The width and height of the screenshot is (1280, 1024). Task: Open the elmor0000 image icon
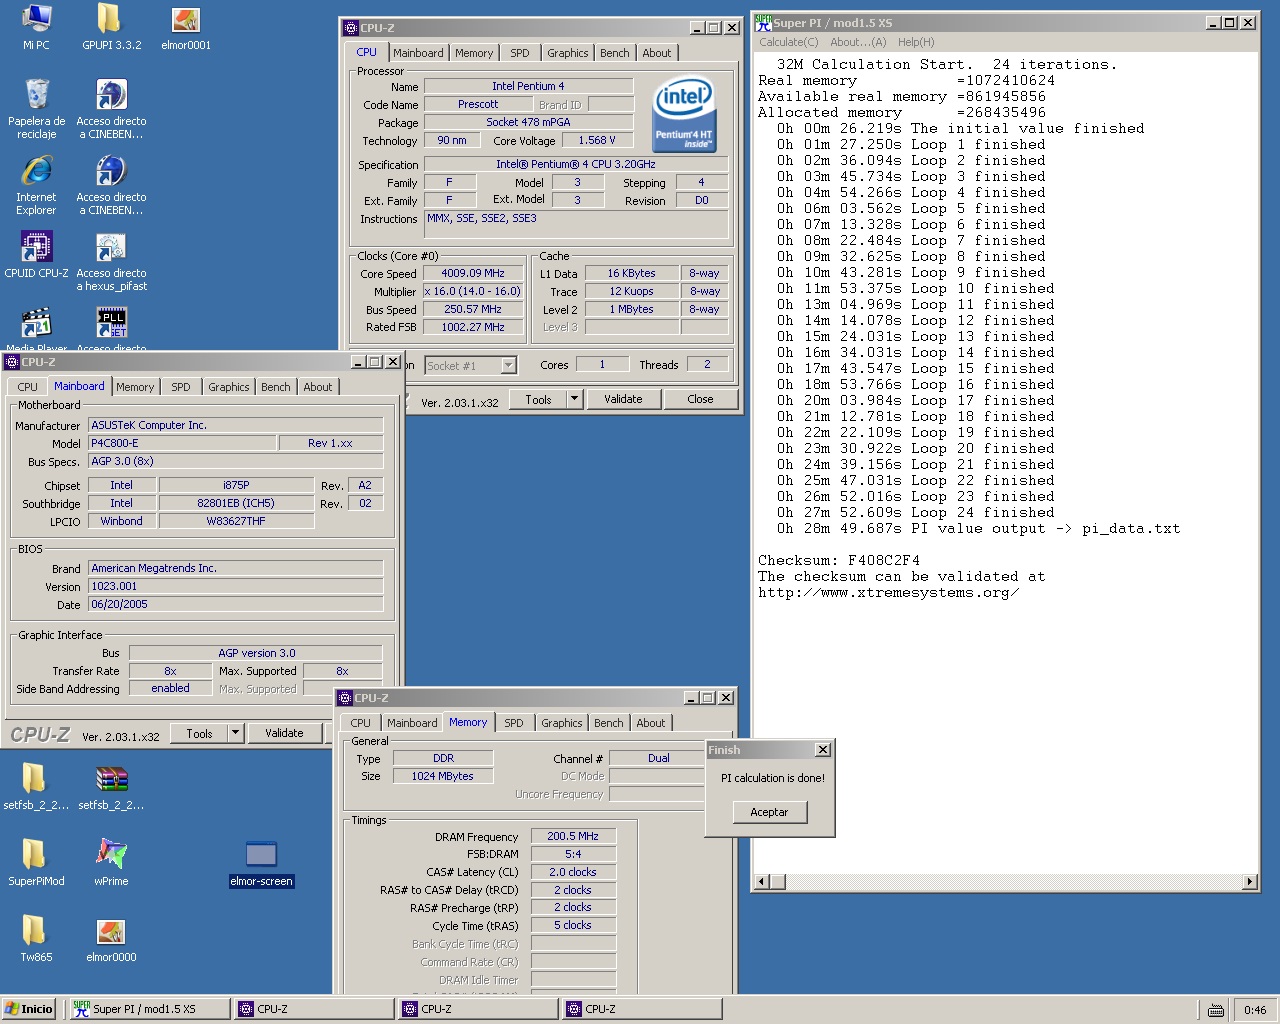point(111,938)
